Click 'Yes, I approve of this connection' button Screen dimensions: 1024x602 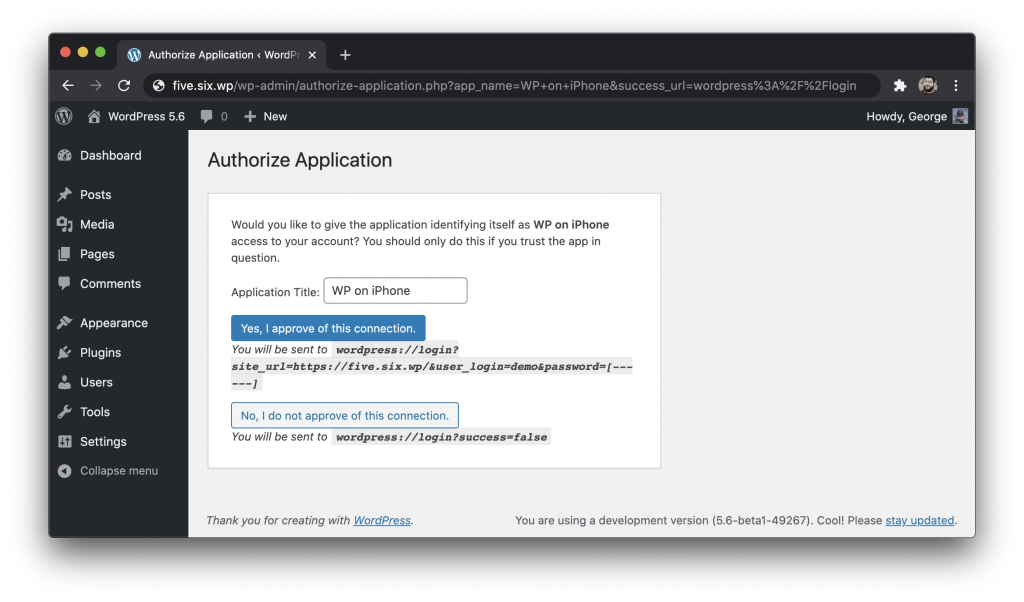coord(328,328)
